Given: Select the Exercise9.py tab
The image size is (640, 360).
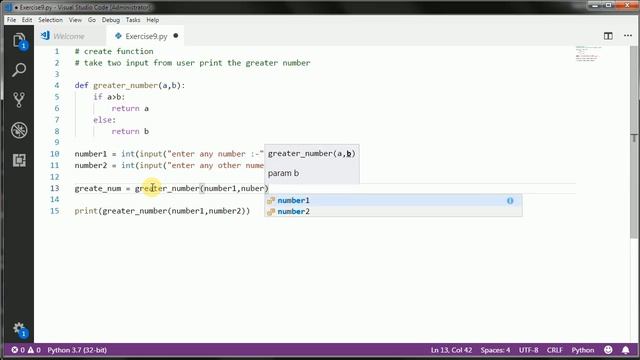Looking at the screenshot, I should (145, 36).
